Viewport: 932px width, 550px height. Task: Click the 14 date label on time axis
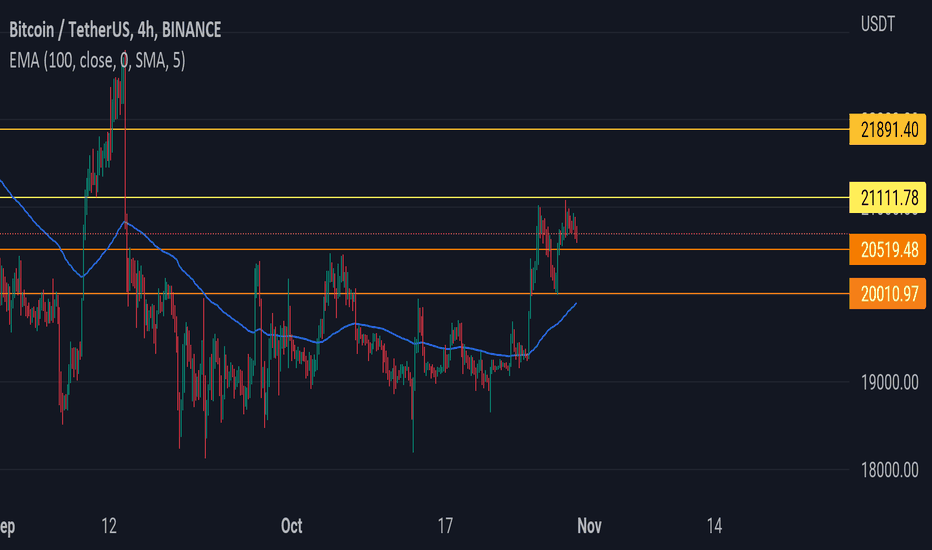(x=714, y=526)
